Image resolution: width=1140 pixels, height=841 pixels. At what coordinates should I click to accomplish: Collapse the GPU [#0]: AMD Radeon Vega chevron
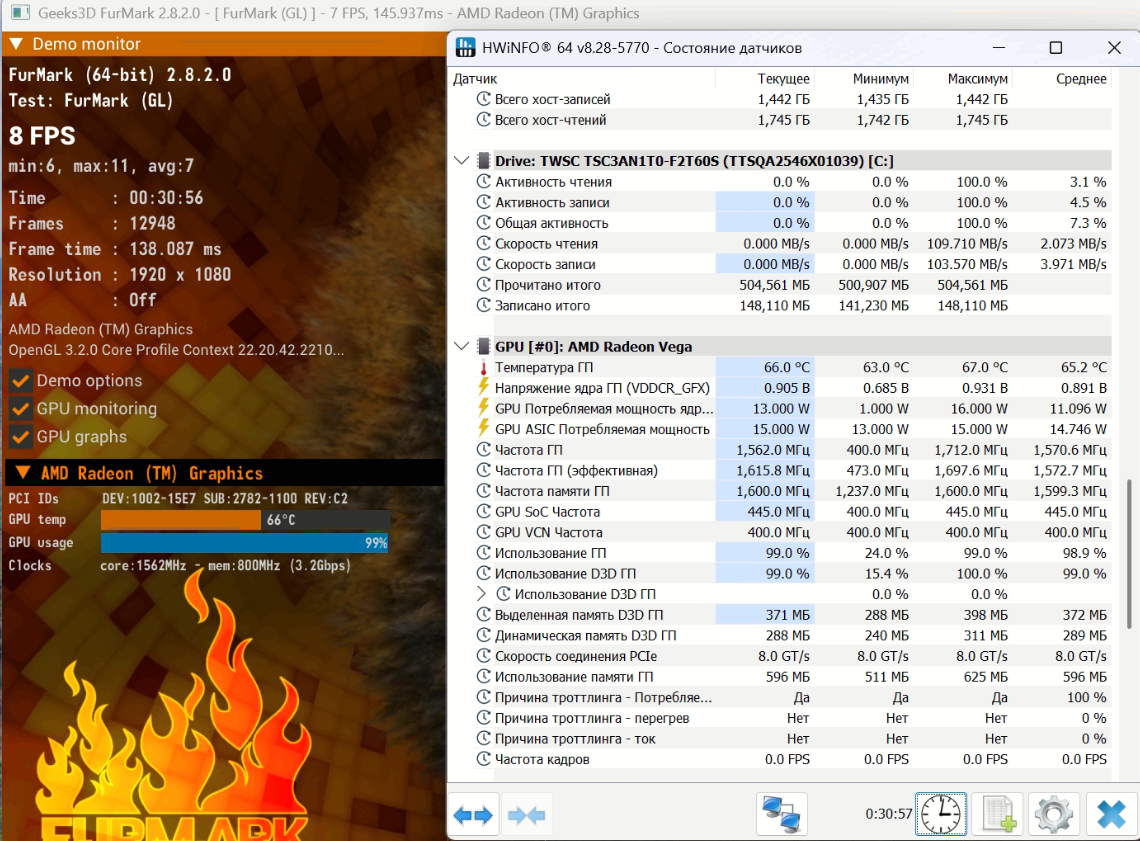[461, 347]
